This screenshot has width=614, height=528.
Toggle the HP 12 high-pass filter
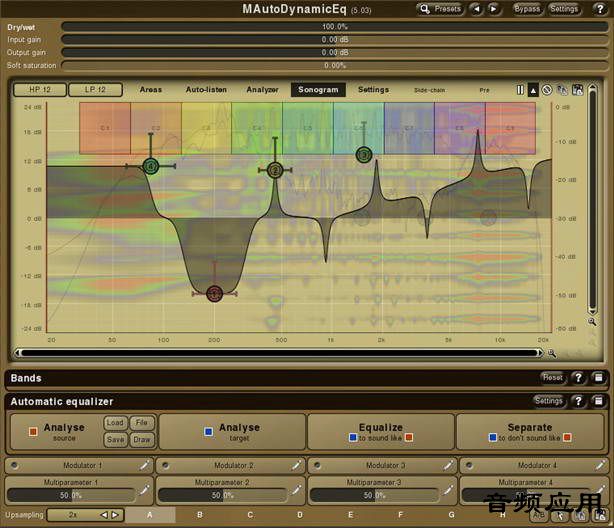(40, 90)
